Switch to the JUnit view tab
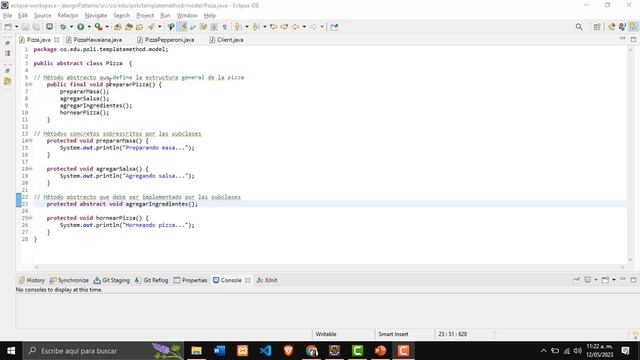The image size is (640, 360). (267, 280)
